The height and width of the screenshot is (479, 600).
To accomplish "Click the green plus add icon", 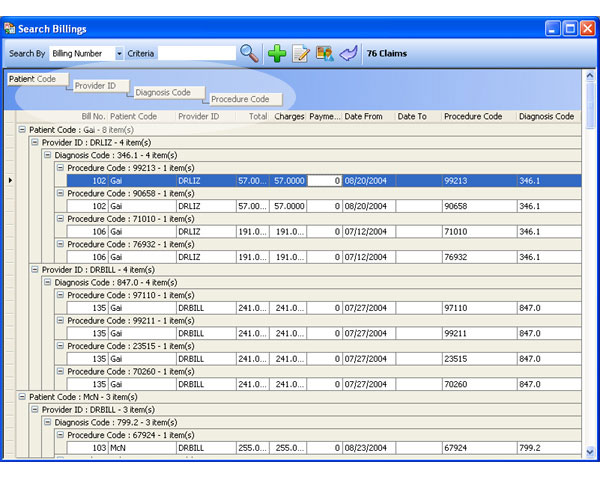I will [x=278, y=53].
